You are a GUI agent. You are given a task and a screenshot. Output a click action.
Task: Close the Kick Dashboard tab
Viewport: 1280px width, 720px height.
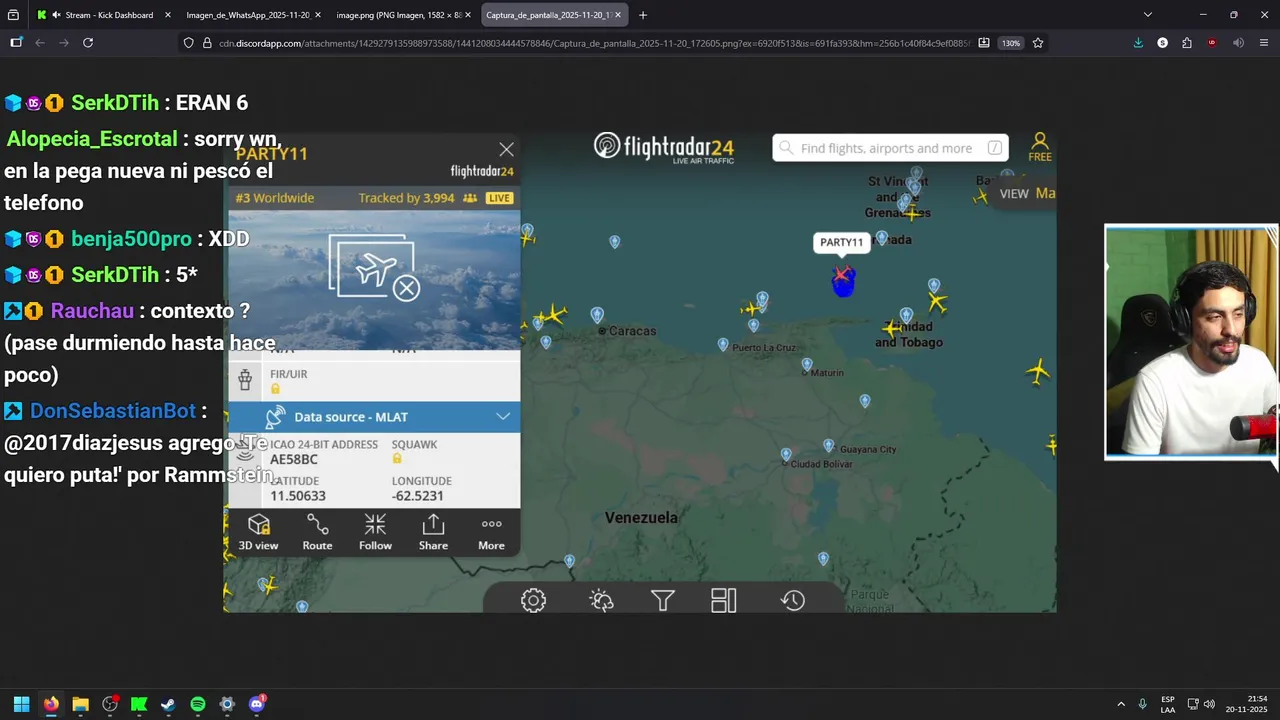point(167,15)
